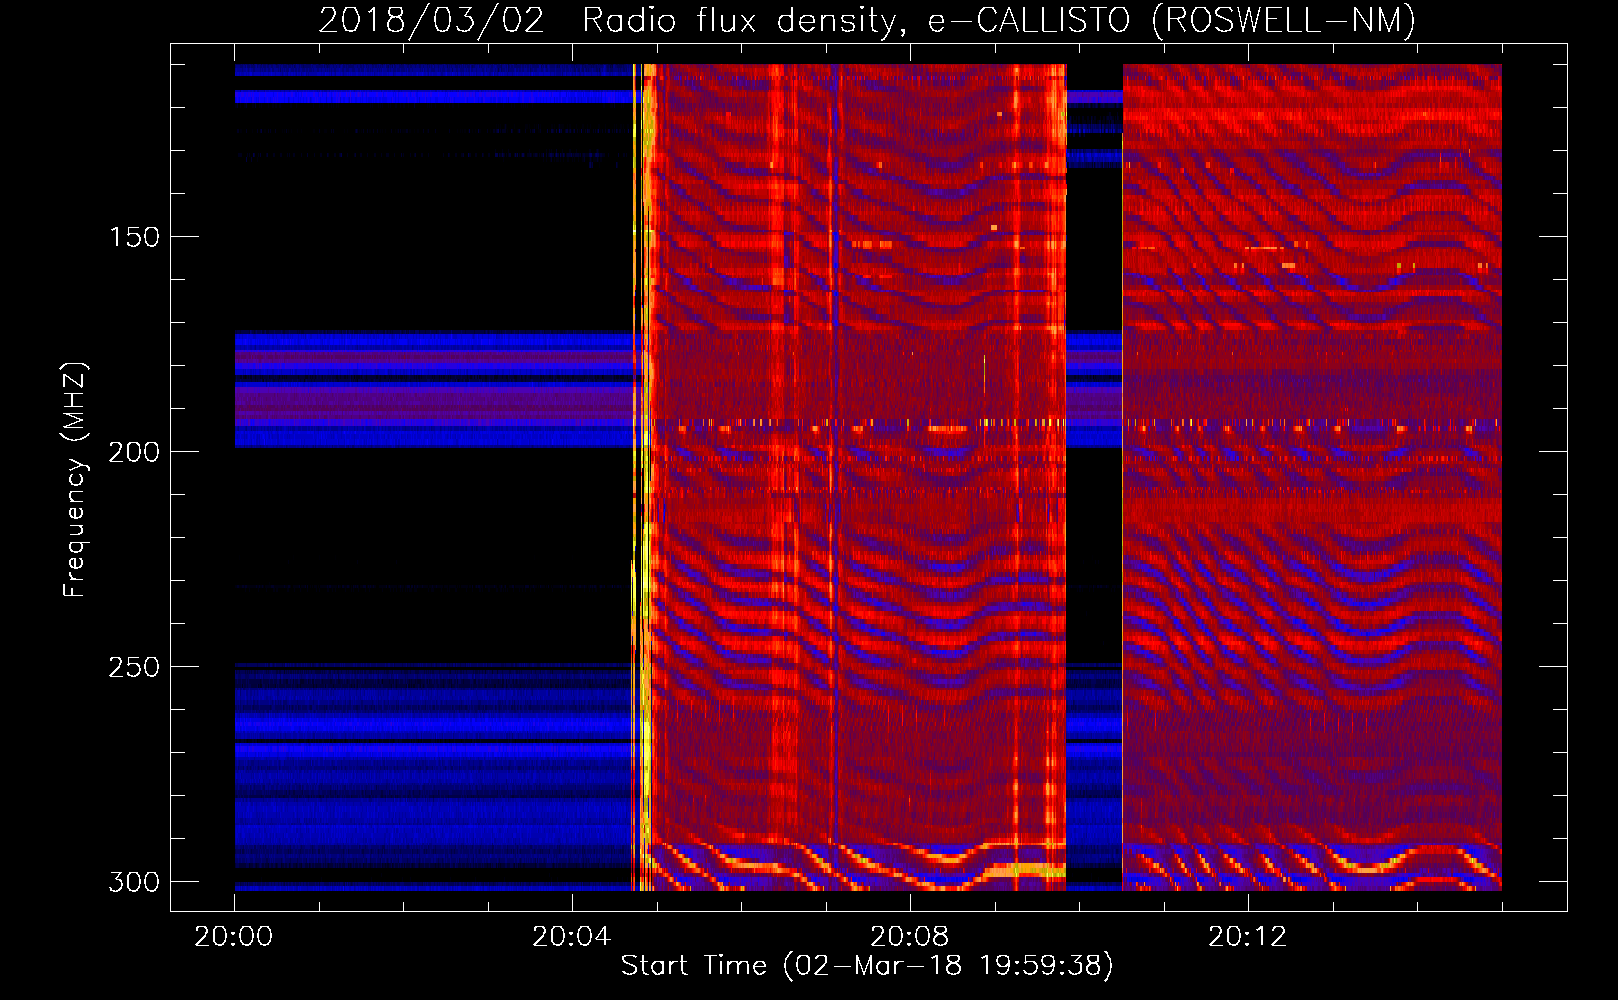Image resolution: width=1618 pixels, height=1000 pixels.
Task: Select the 'Frequency (MHZ)' y-axis label
Action: 75,480
